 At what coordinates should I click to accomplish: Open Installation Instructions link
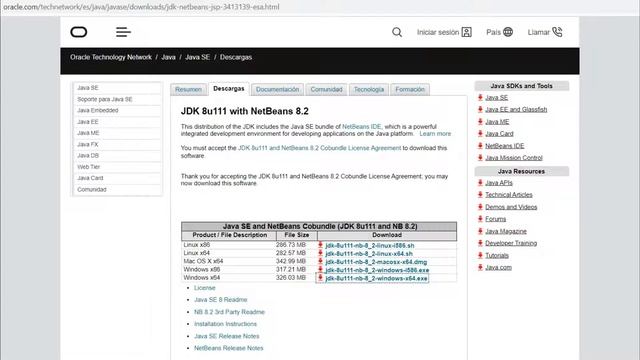pos(225,324)
